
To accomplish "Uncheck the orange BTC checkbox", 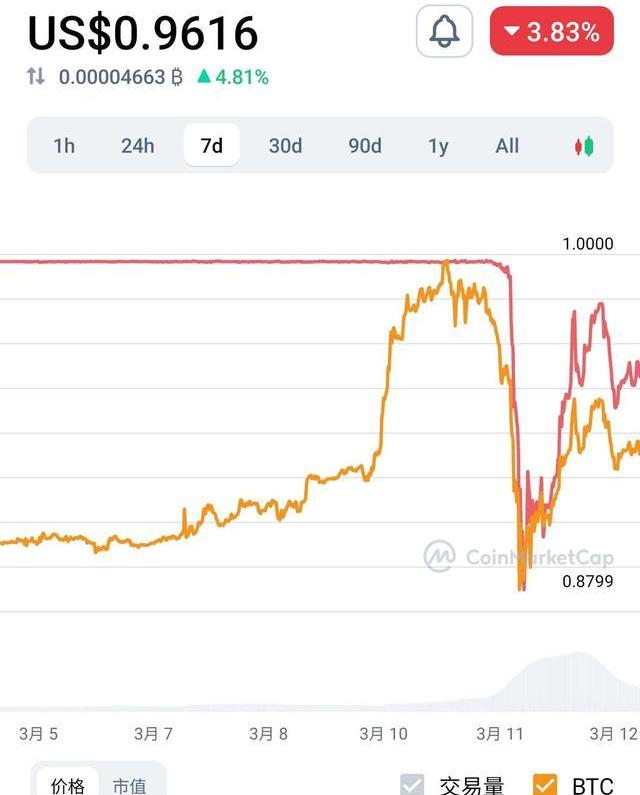I will click(545, 784).
